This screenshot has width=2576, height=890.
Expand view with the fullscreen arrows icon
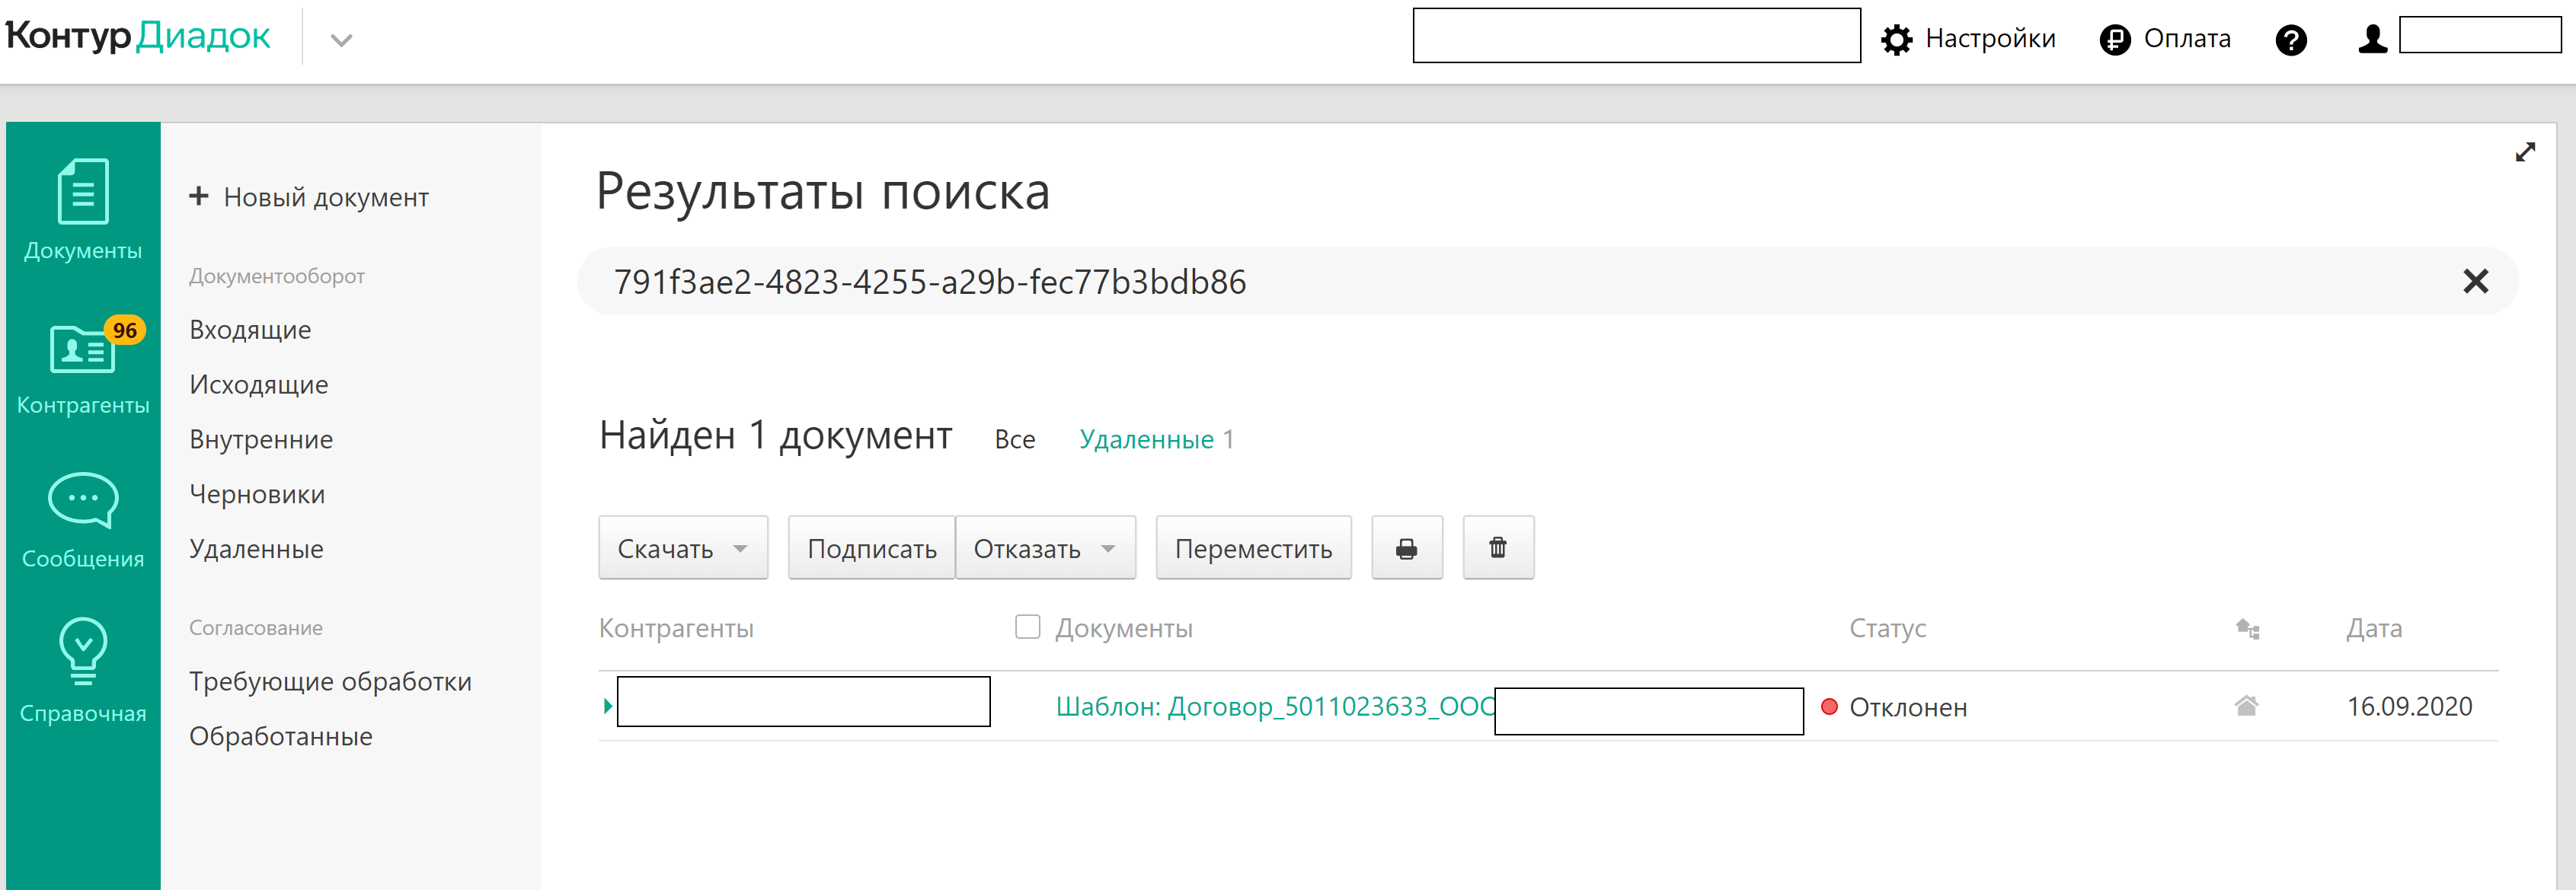pos(2527,152)
